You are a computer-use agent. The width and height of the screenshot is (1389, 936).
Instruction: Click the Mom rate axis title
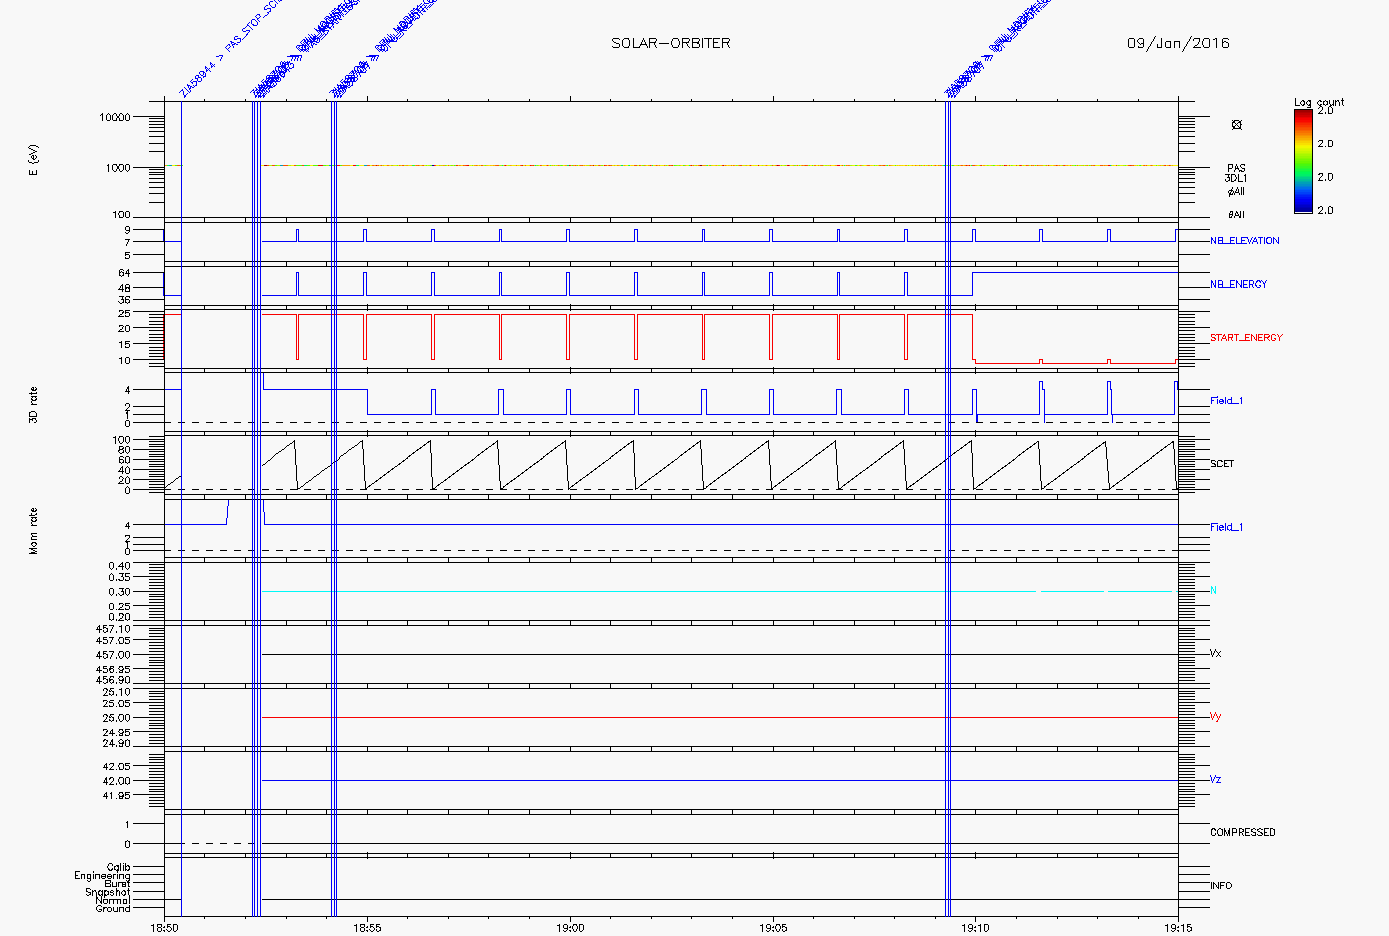[33, 531]
